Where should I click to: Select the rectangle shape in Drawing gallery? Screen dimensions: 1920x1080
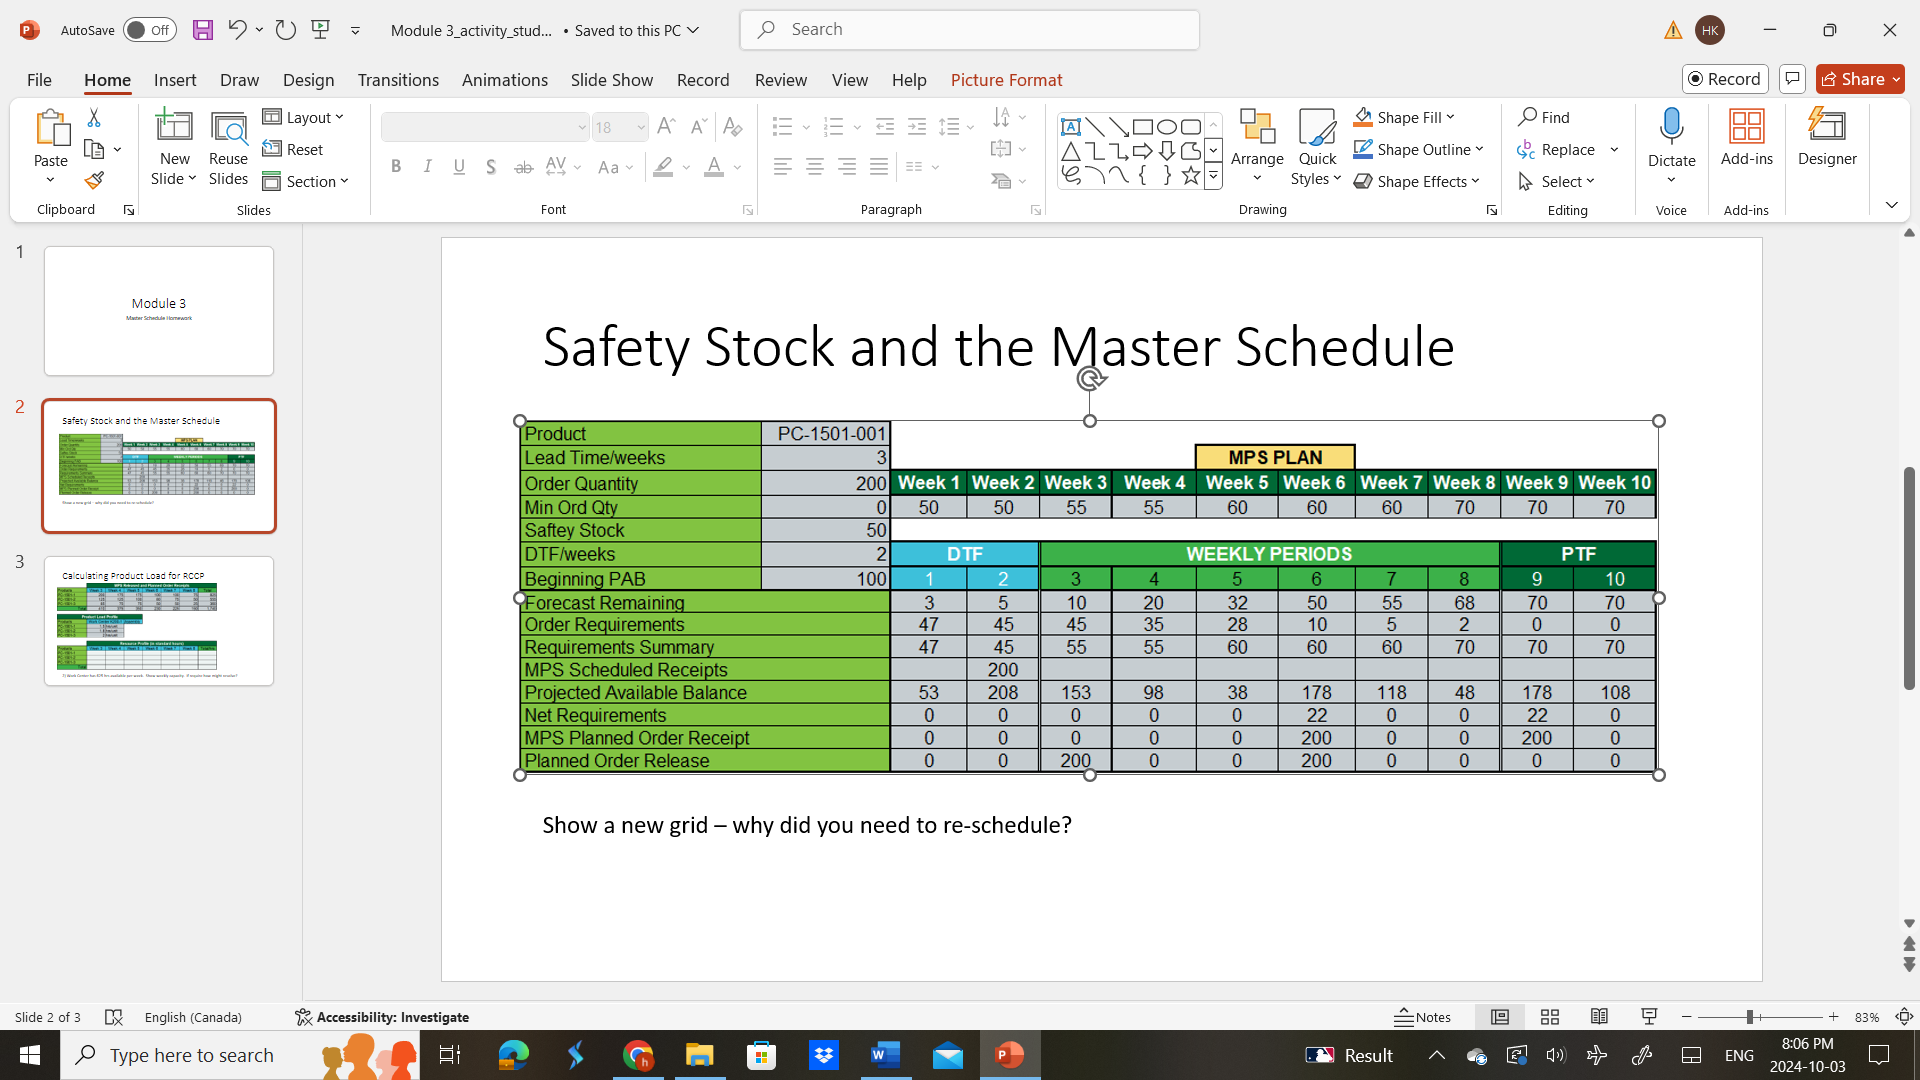pyautogui.click(x=1144, y=127)
